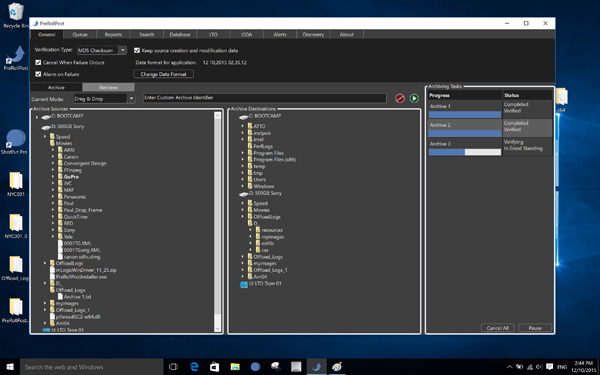The width and height of the screenshot is (600, 375).
Task: Click the green start archive icon
Action: click(x=414, y=98)
